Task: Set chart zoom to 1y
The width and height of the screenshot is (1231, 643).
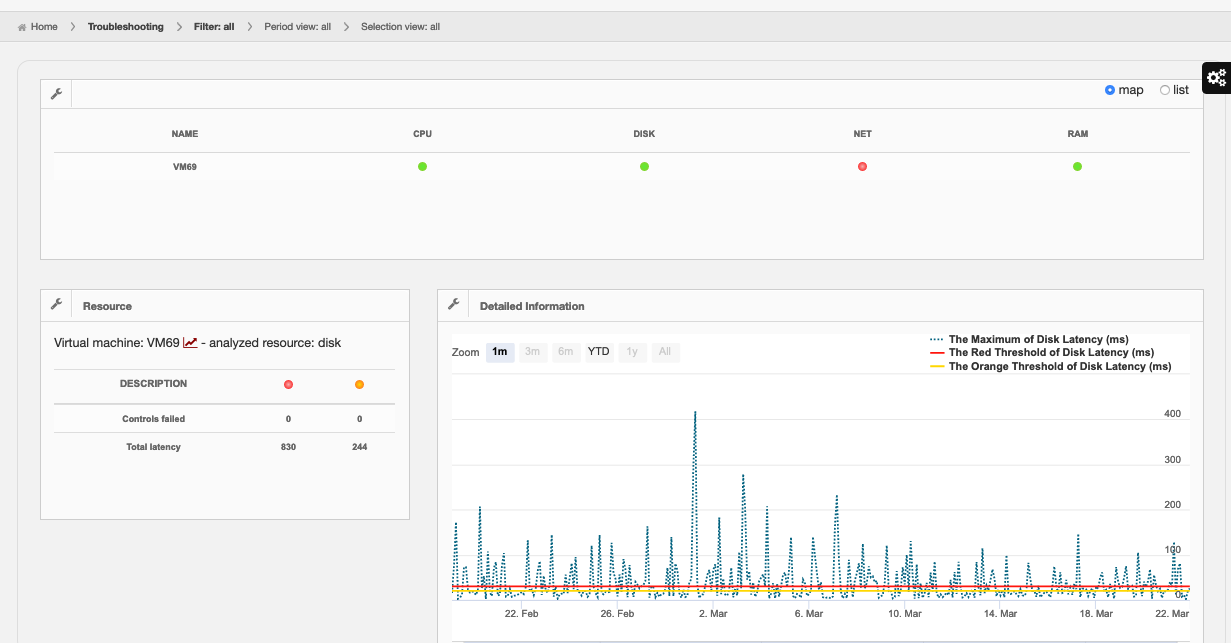Action: [x=631, y=352]
